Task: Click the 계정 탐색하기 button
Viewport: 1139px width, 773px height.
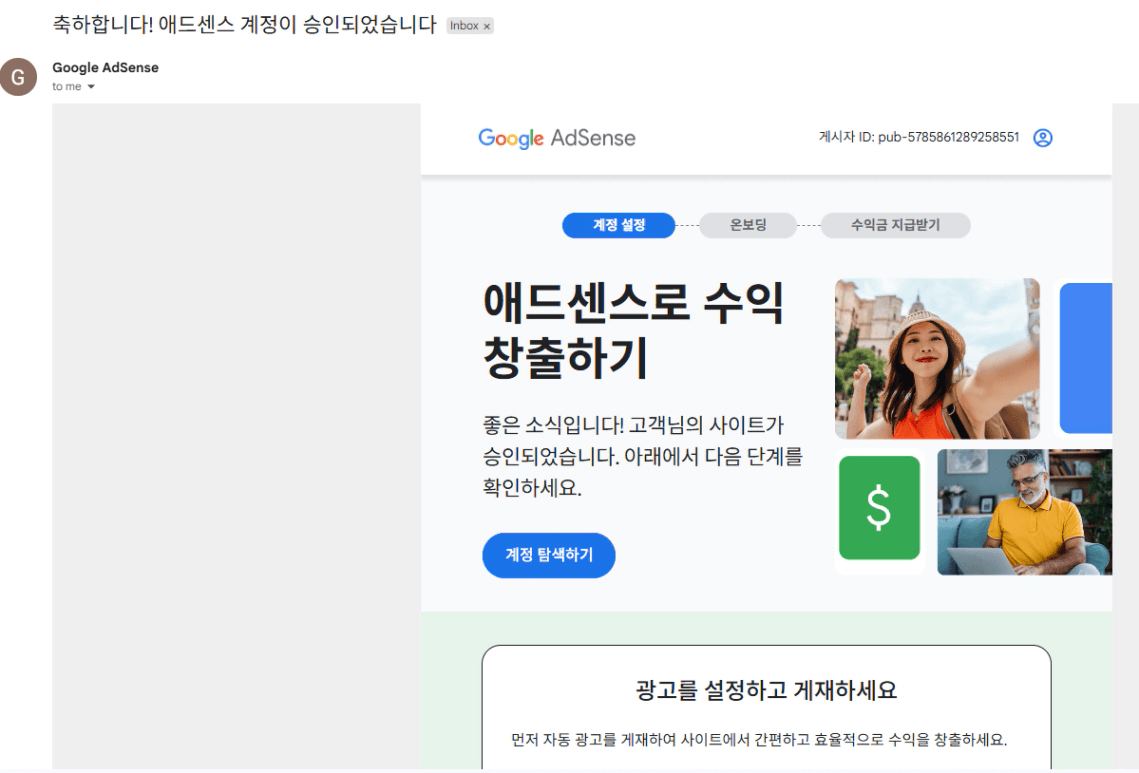Action: [548, 555]
